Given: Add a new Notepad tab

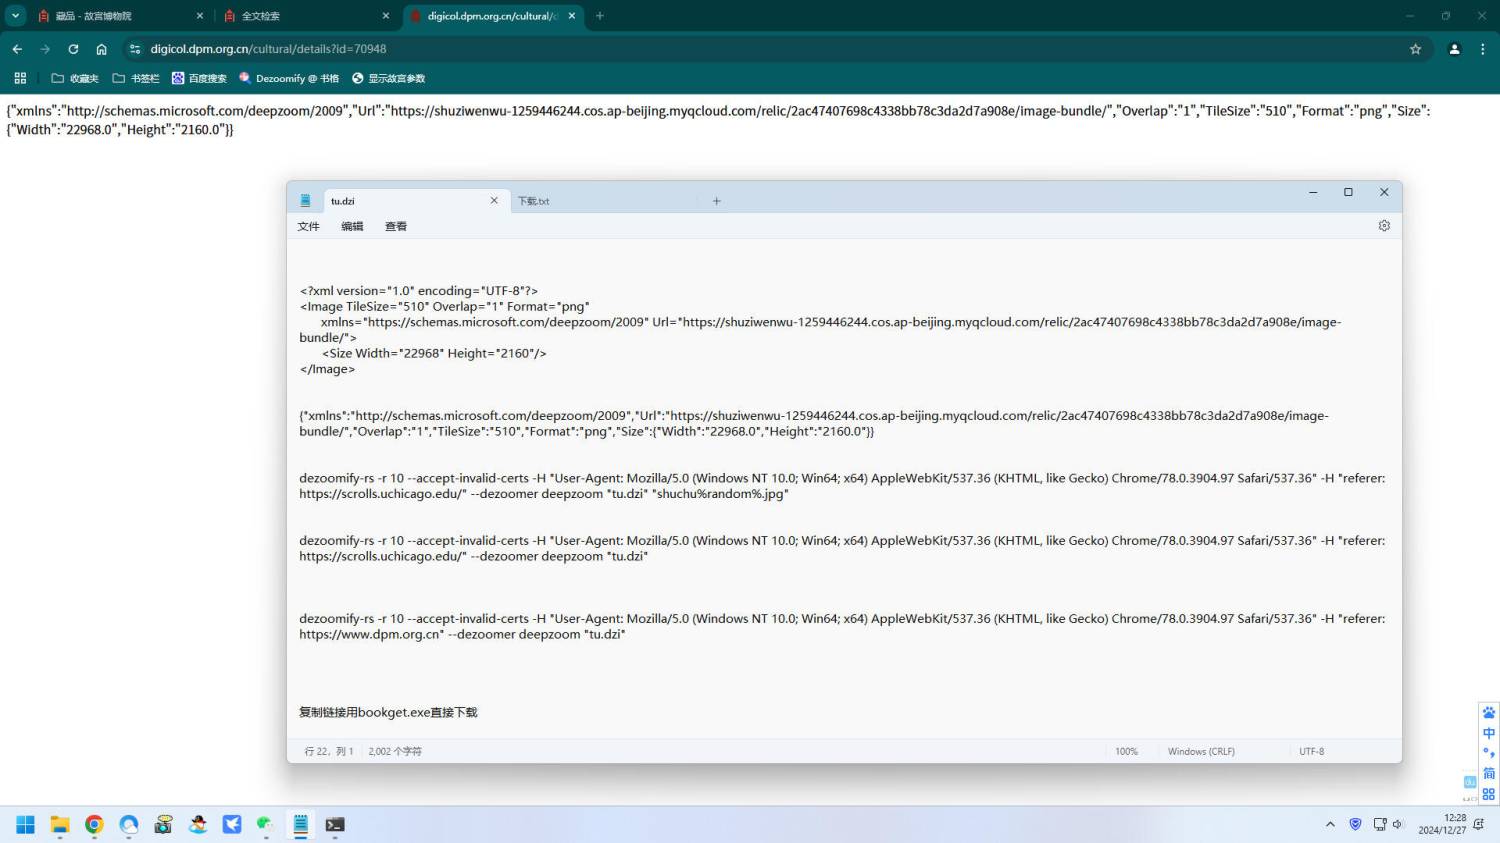Looking at the screenshot, I should (716, 201).
